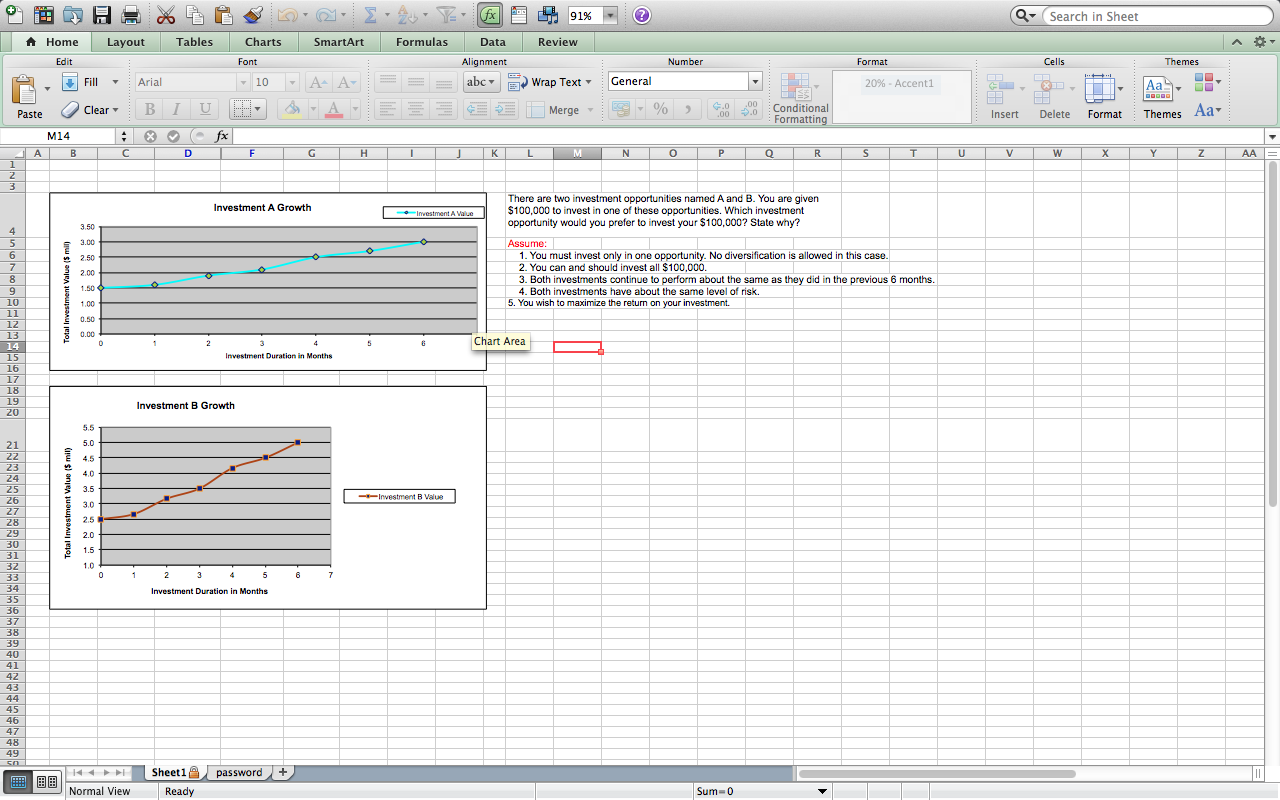1280x800 pixels.
Task: Click the AutoSum sigma icon
Action: (x=368, y=16)
